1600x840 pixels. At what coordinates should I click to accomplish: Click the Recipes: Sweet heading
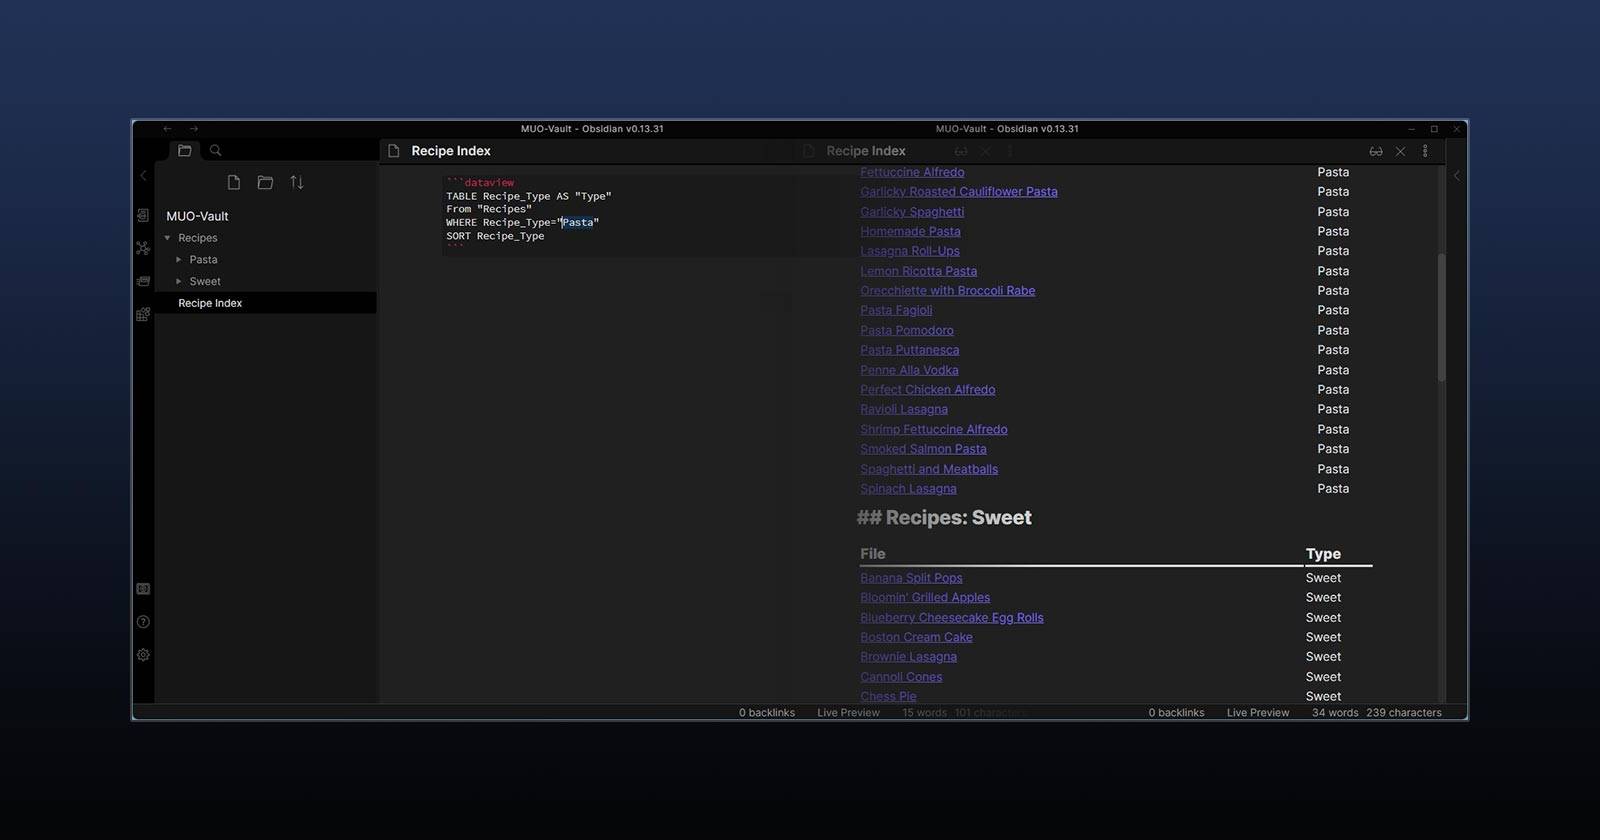coord(944,518)
